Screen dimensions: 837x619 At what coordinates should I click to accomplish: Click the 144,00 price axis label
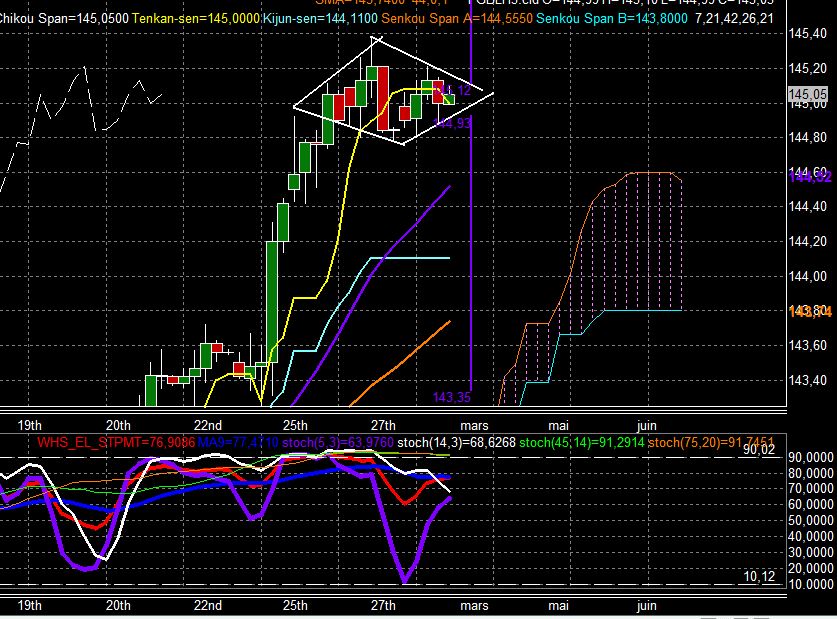click(808, 276)
